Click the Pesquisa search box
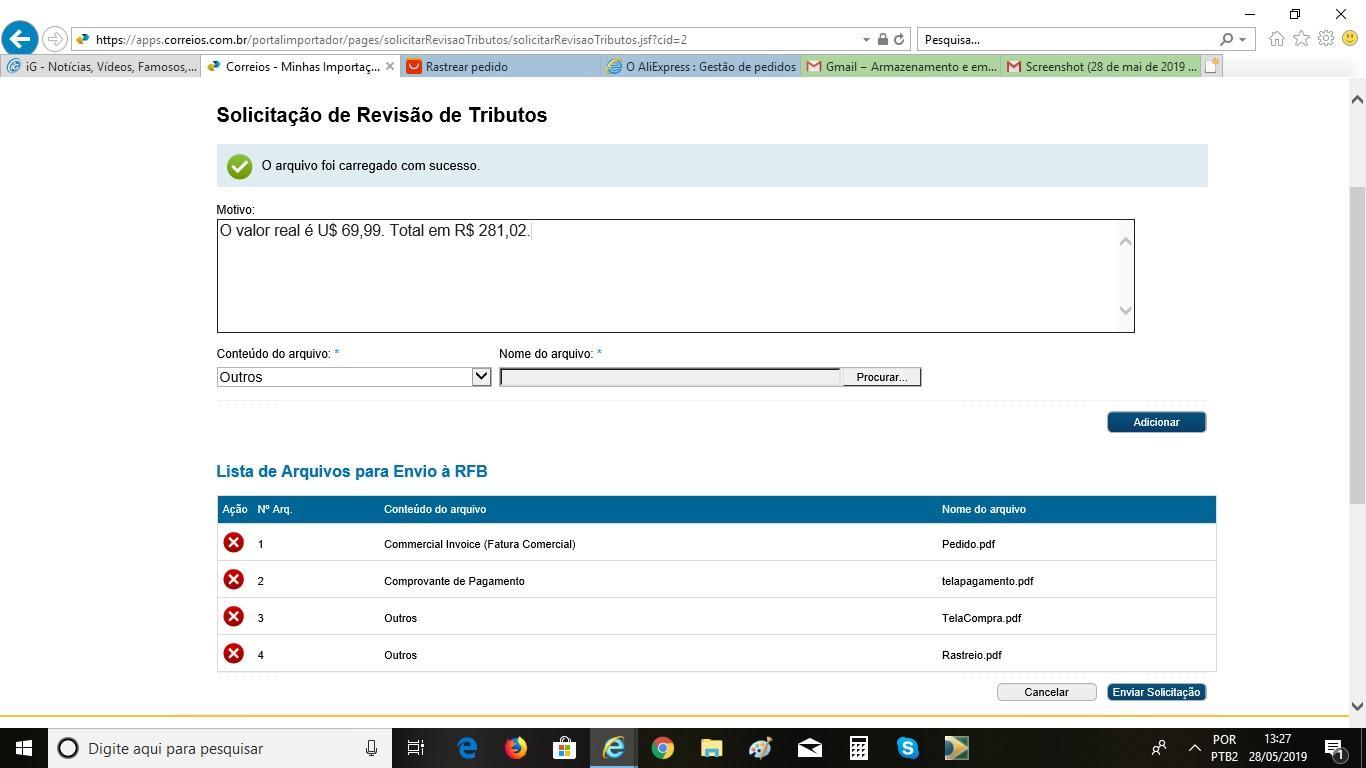This screenshot has width=1366, height=768. point(1065,40)
